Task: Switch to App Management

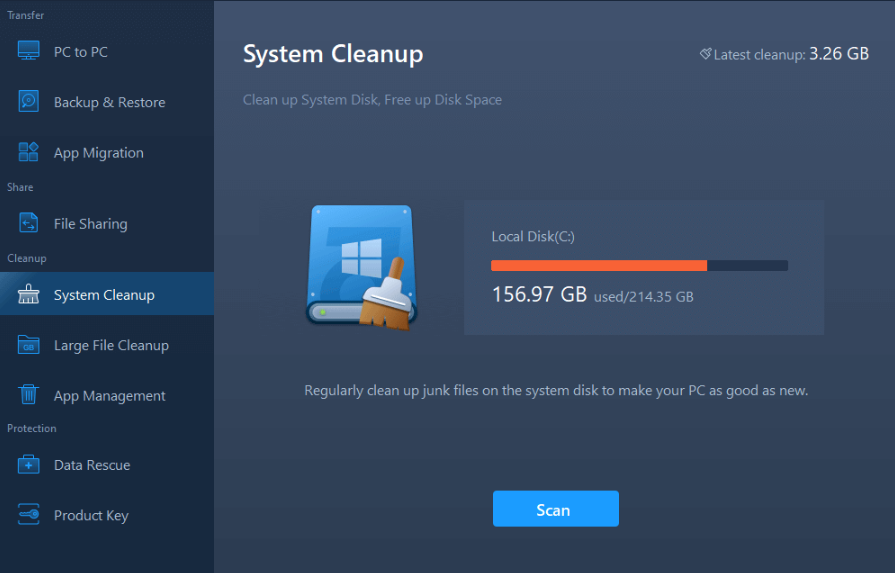Action: (110, 396)
